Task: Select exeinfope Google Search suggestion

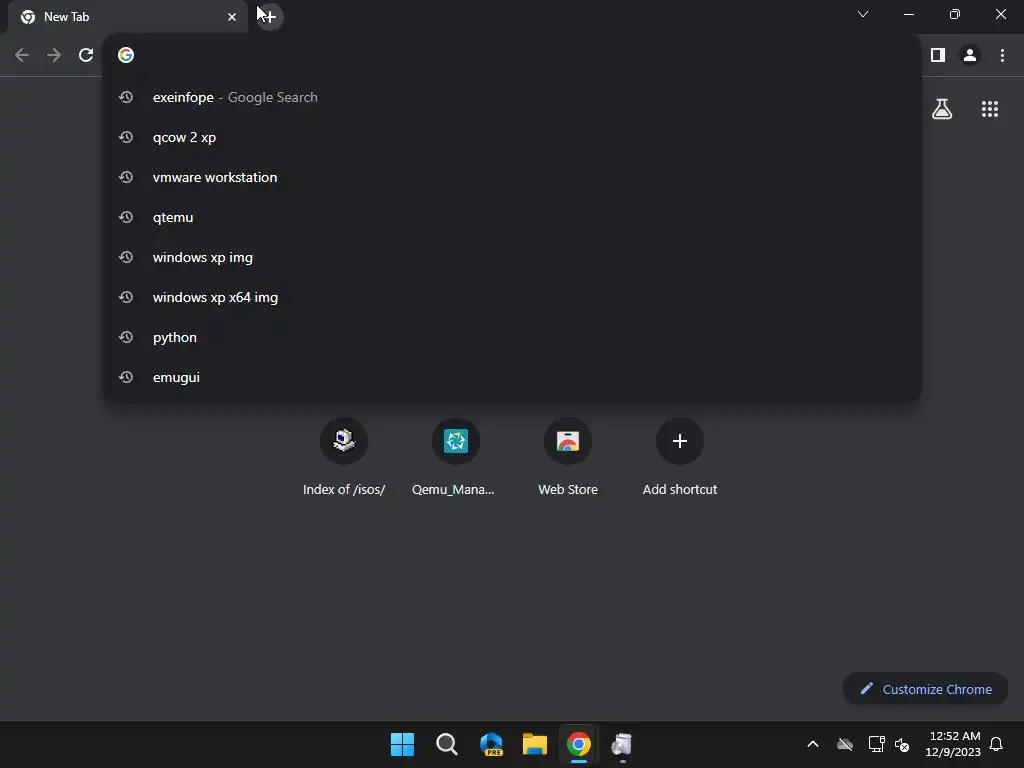Action: (x=512, y=97)
